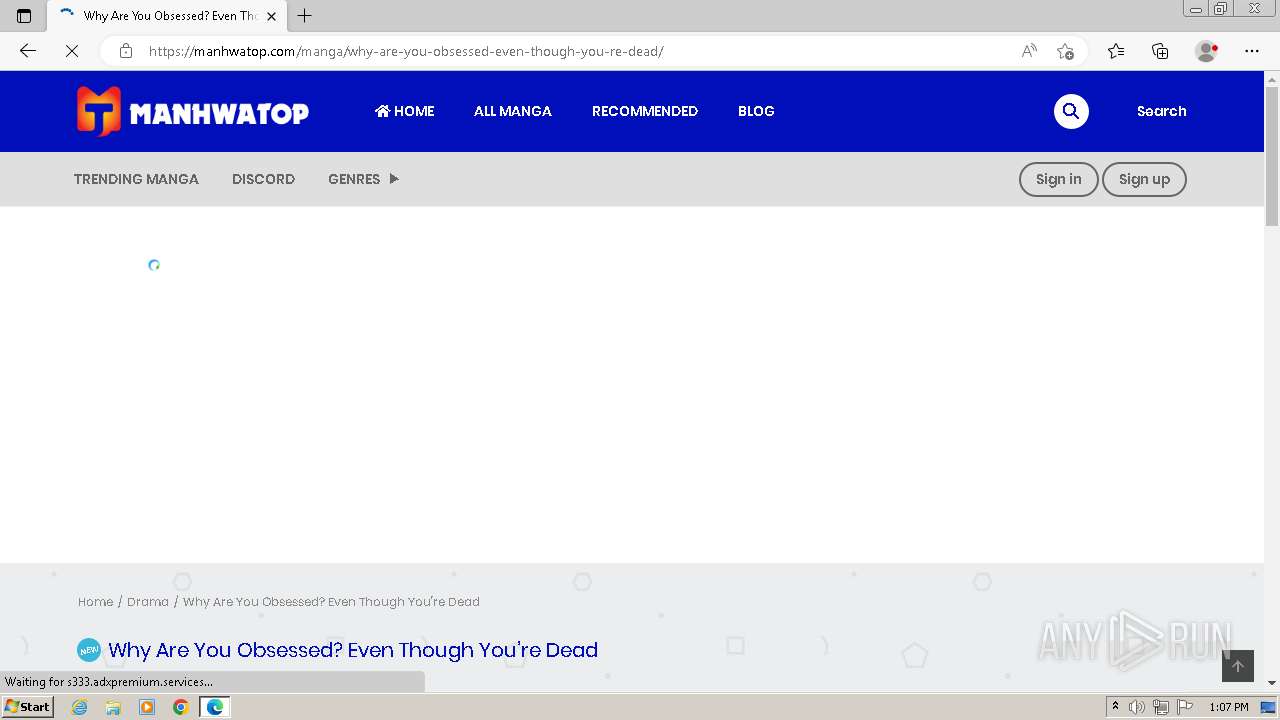Screen dimensions: 1280x720
Task: Click the Action Center flag icon
Action: [1183, 707]
